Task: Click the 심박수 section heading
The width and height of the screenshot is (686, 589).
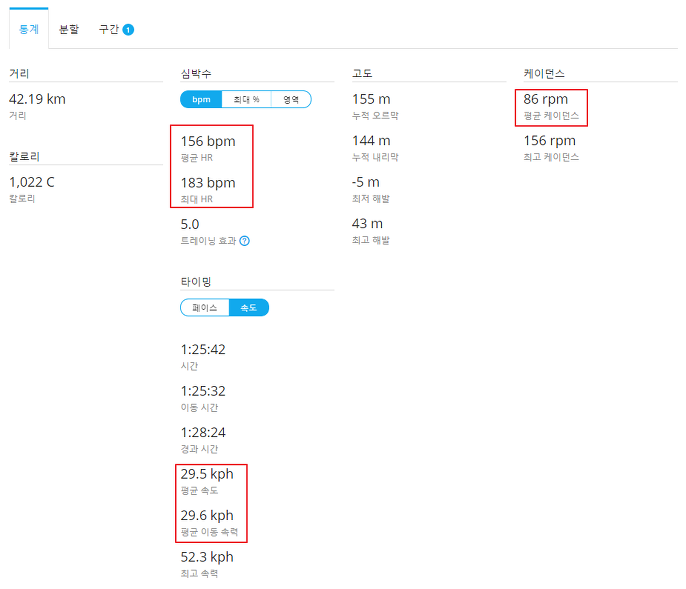Action: tap(196, 73)
